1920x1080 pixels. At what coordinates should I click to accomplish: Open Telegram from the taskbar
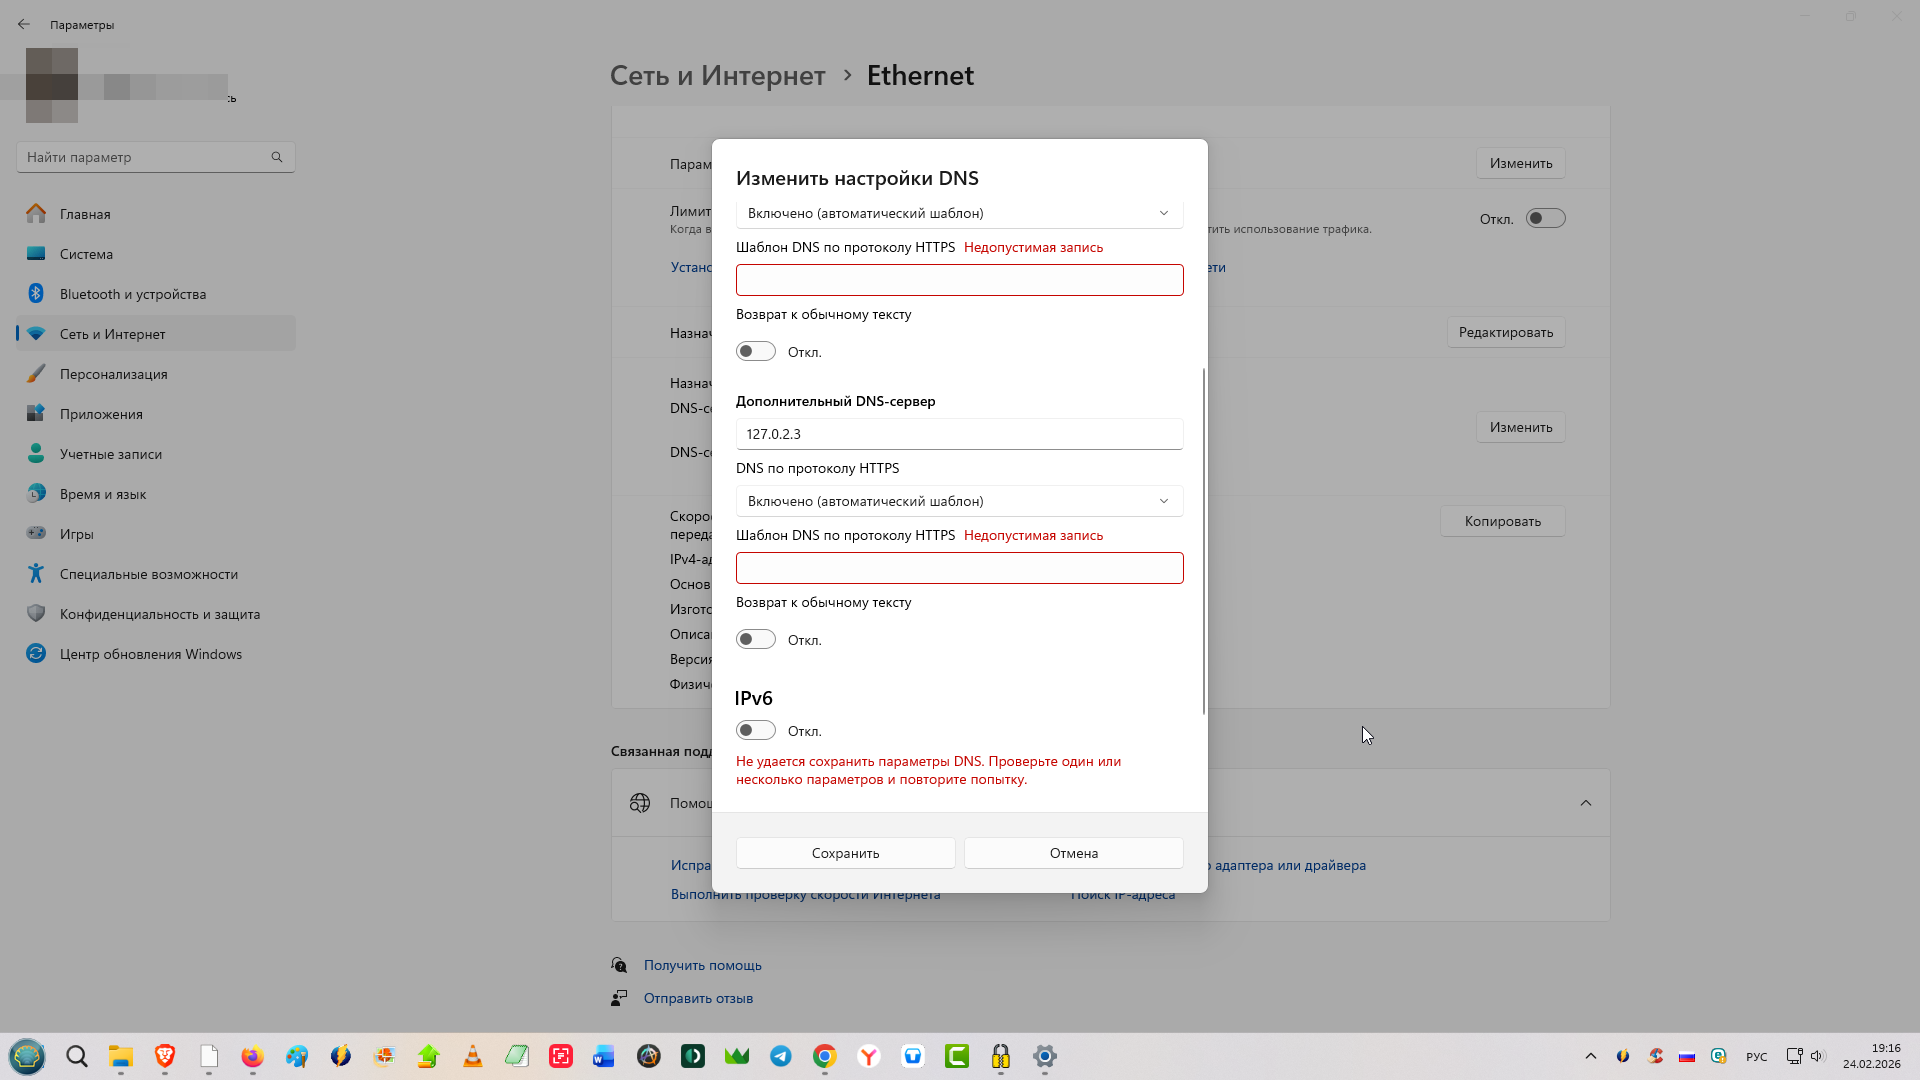781,1056
